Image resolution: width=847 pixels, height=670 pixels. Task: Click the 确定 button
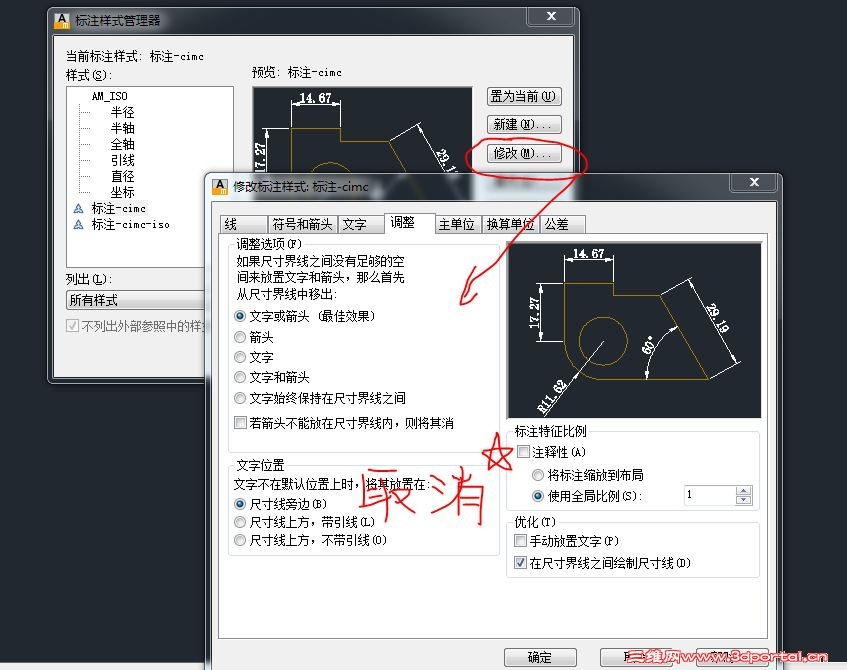[x=540, y=657]
